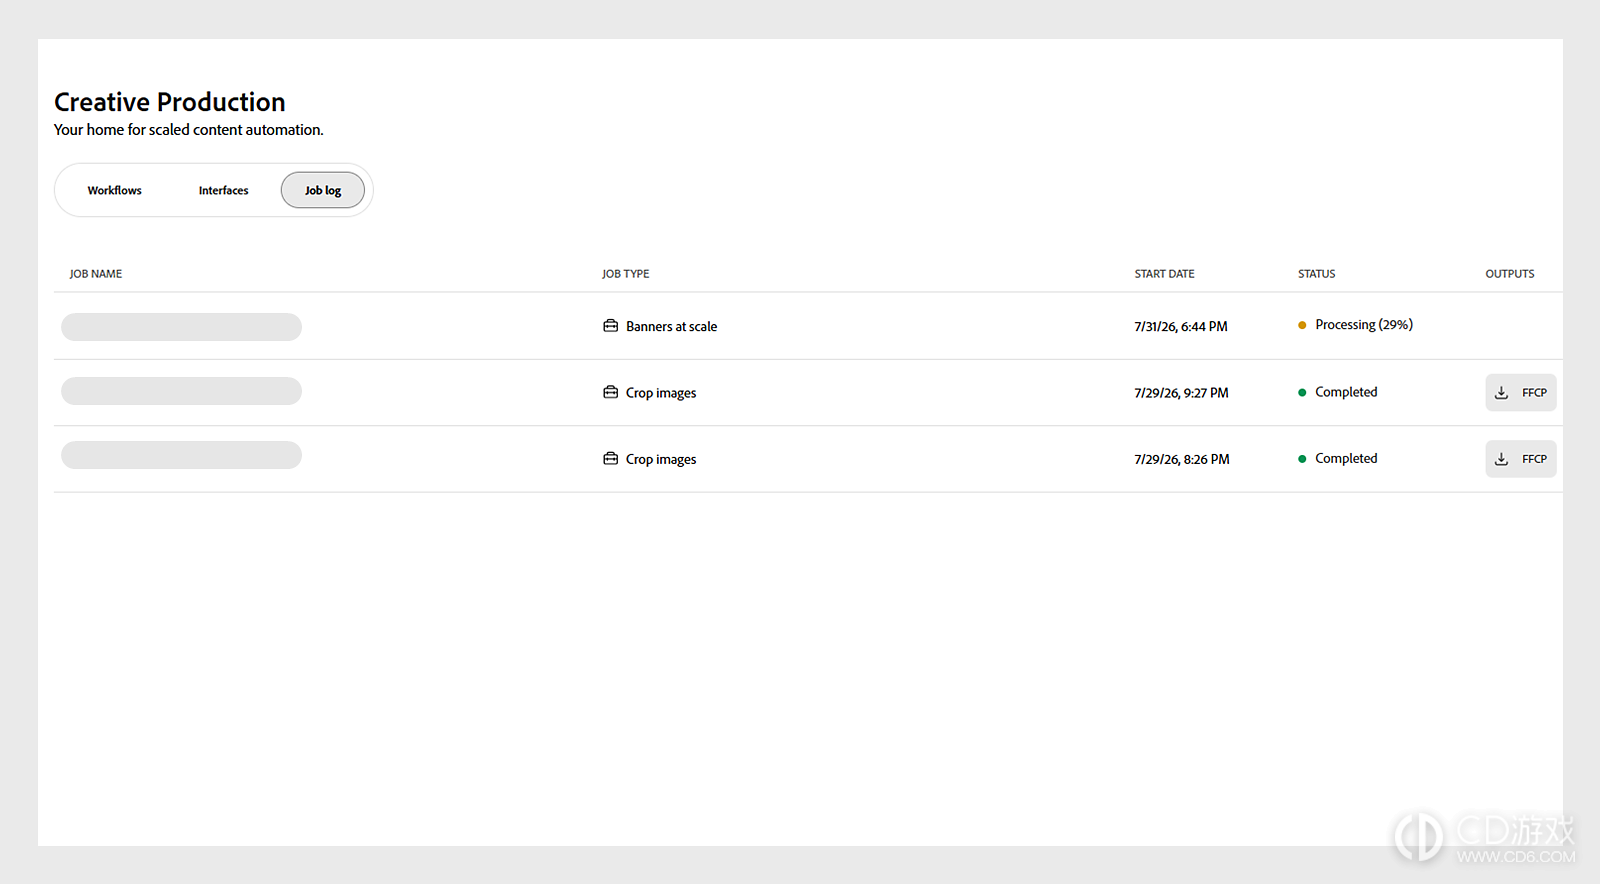Click the OUTPUTS column header
Screen dimensions: 1600x884
[x=1510, y=274]
